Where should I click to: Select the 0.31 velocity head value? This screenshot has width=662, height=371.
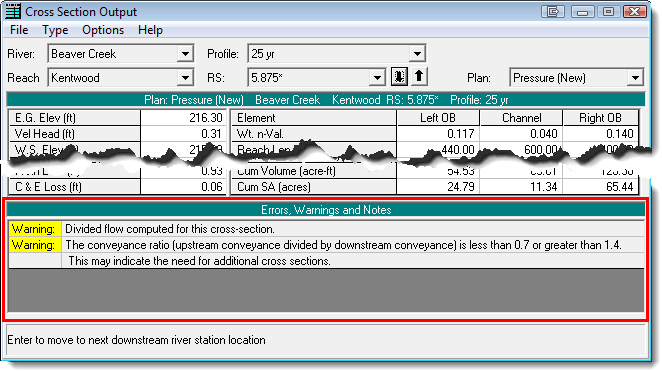[x=184, y=134]
